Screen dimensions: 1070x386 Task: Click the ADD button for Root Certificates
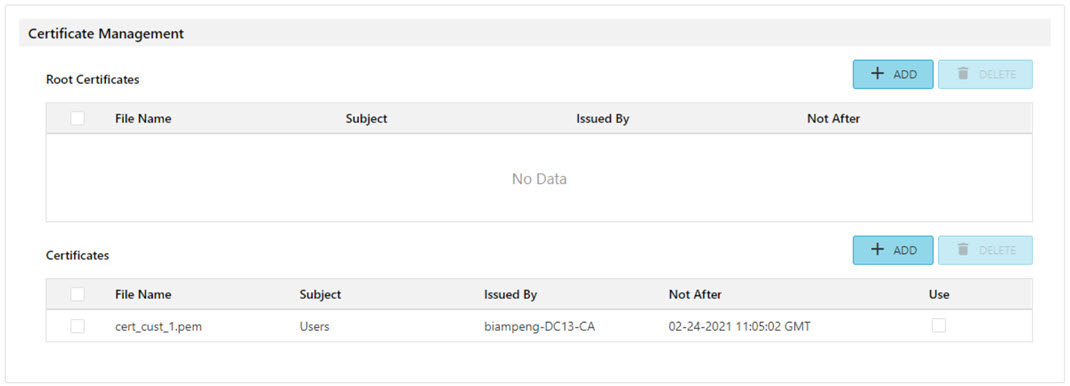coord(893,74)
